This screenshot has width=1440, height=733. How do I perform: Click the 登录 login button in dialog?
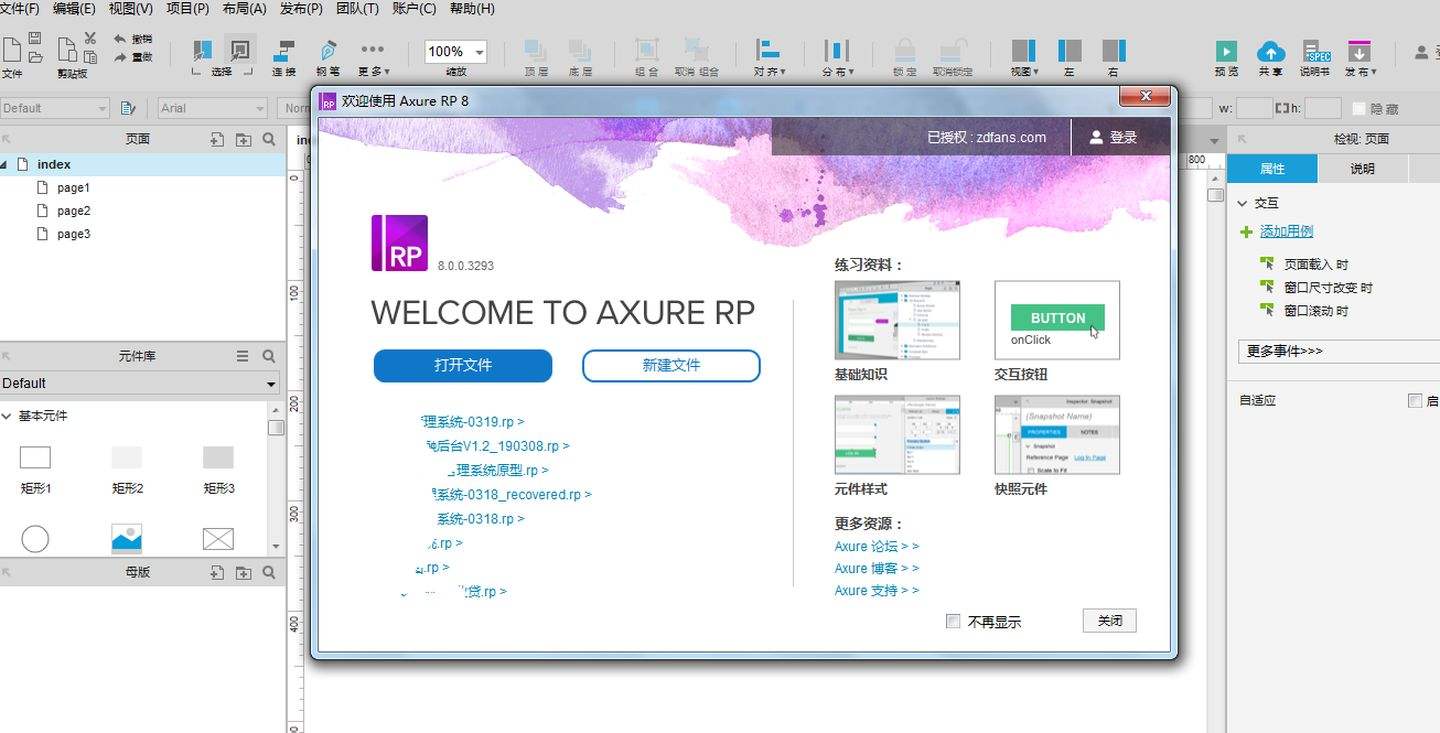1113,137
